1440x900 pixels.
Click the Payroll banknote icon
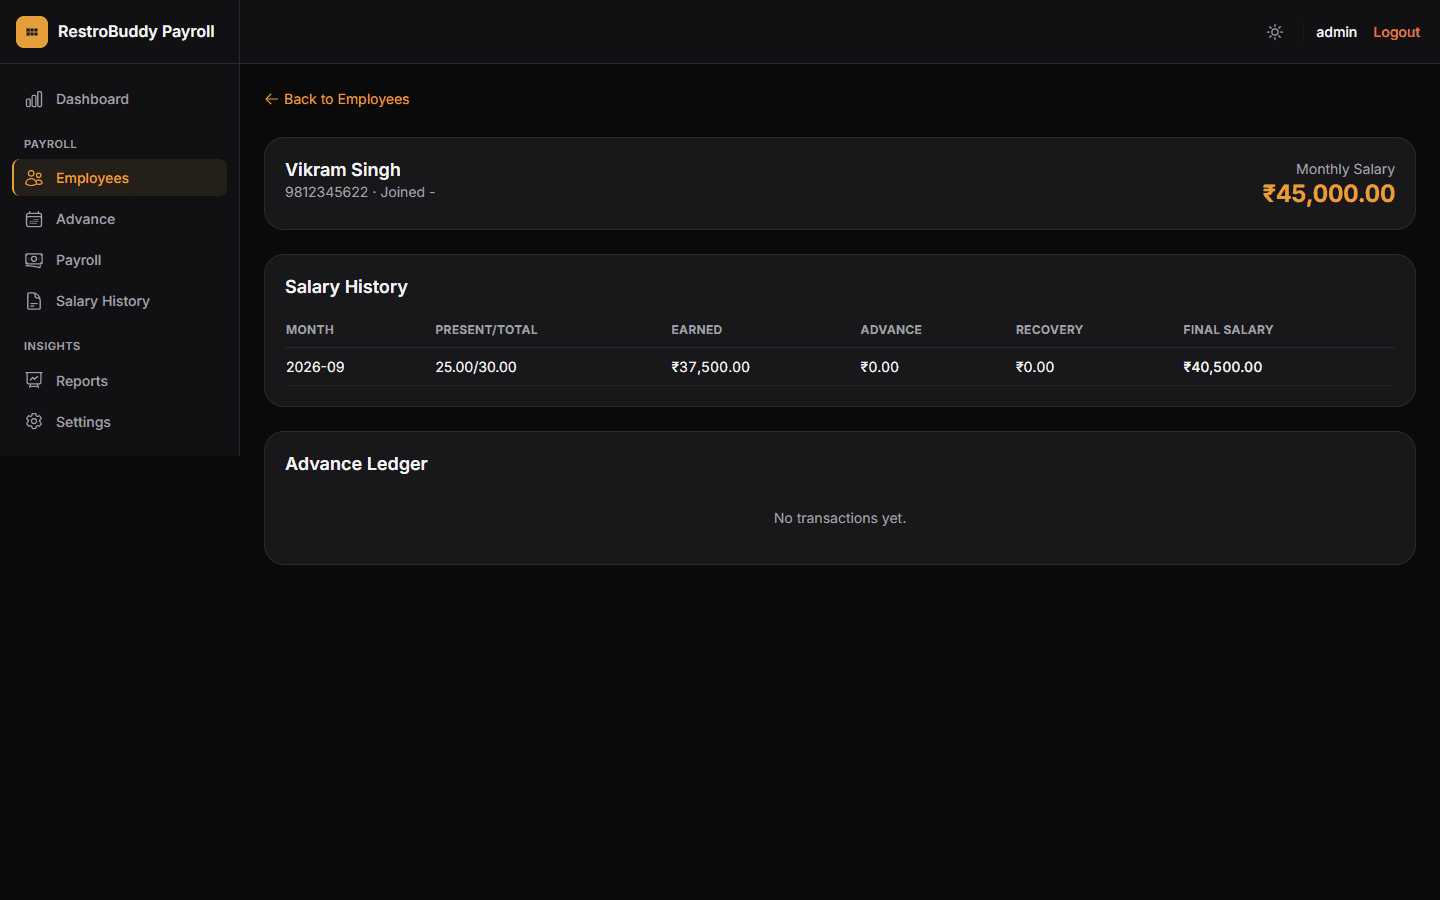(x=34, y=260)
